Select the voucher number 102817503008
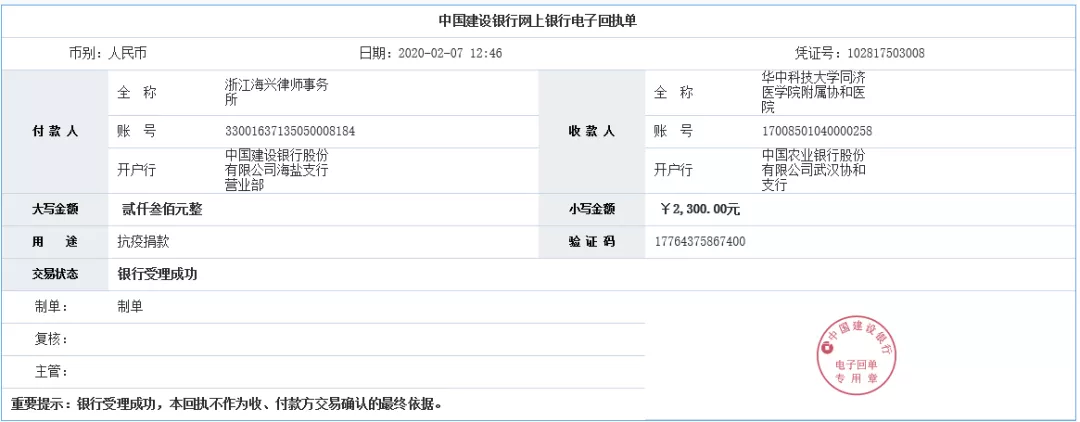 click(x=886, y=53)
